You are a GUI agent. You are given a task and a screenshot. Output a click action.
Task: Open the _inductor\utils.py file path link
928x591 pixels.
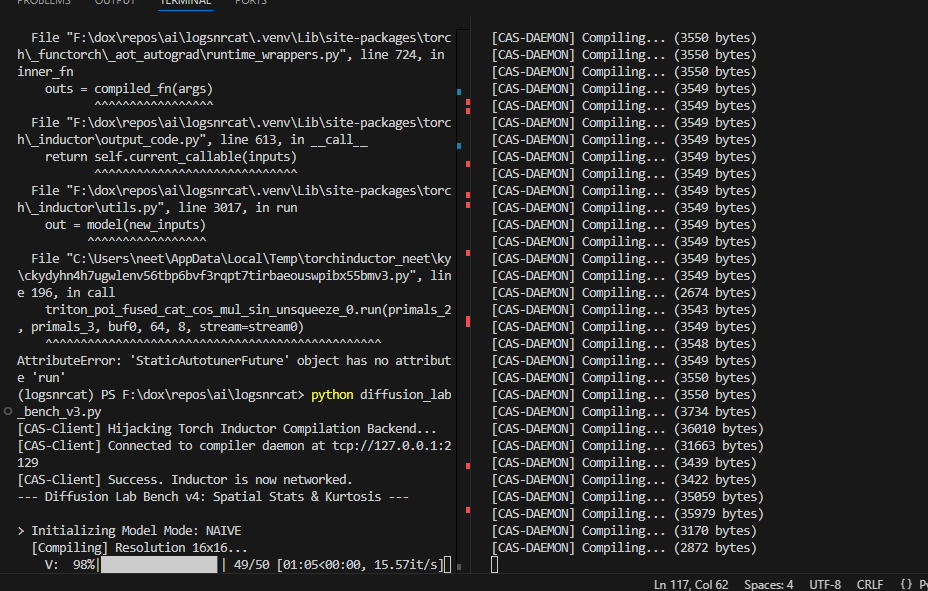234,199
